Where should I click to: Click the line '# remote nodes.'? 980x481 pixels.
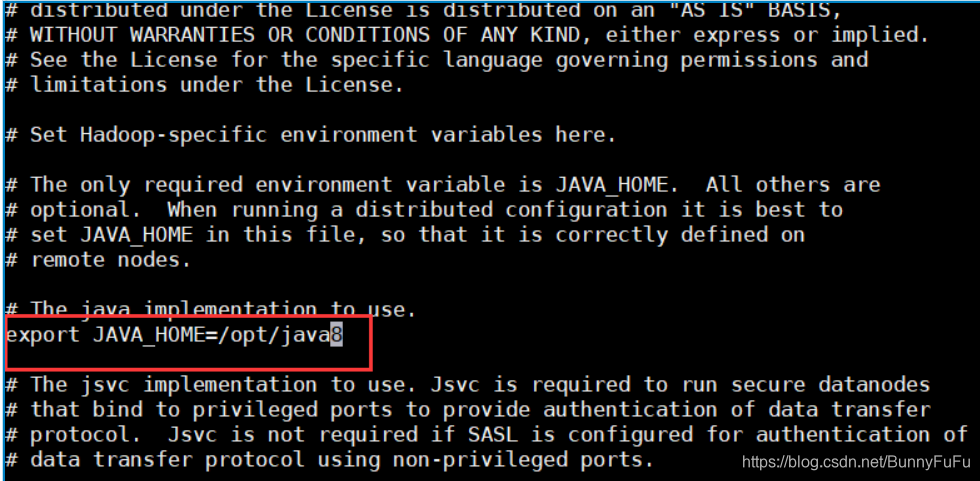[x=98, y=259]
